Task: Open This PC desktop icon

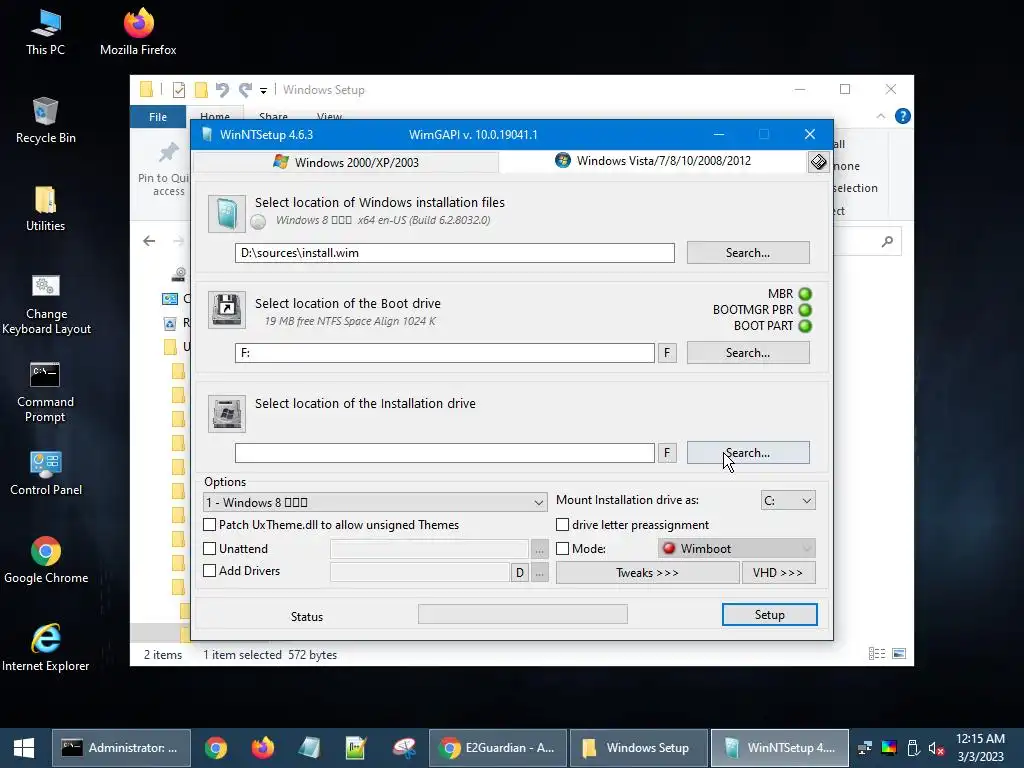Action: 45,33
